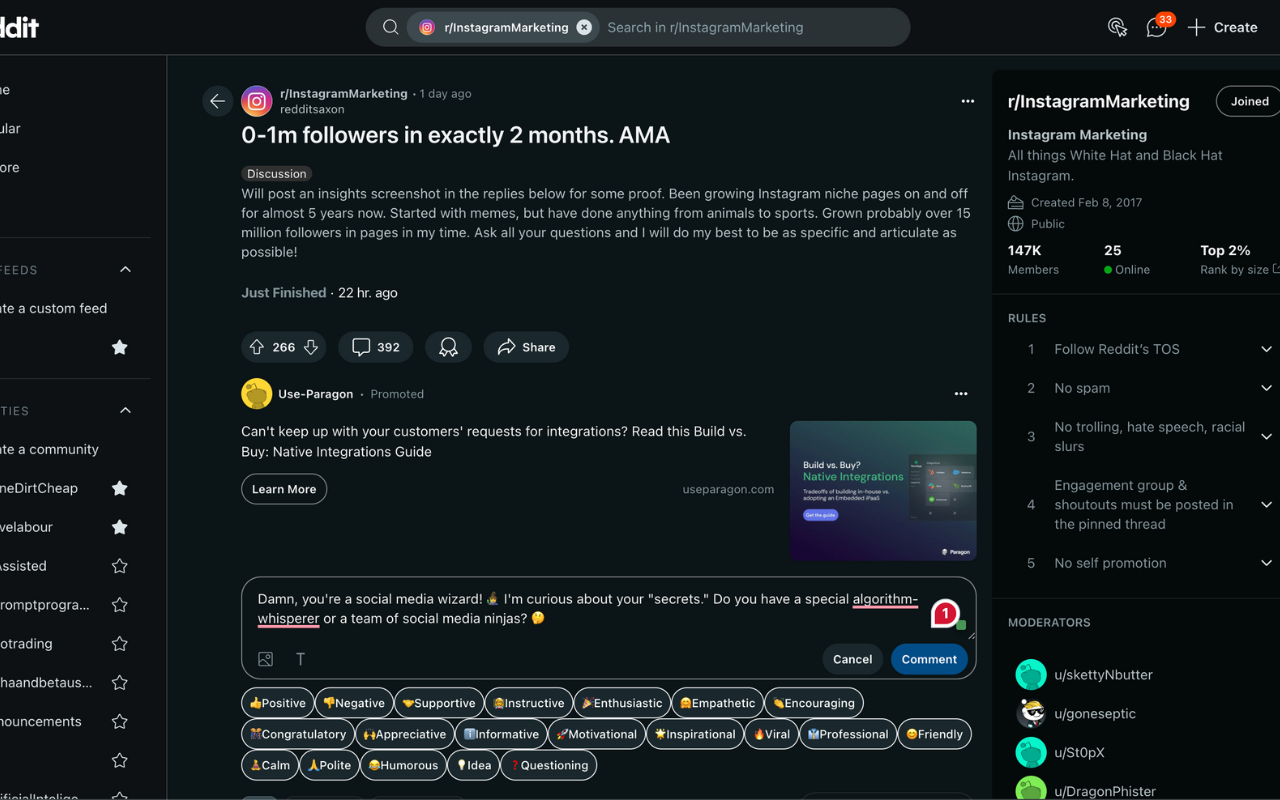Viewport: 1280px width, 800px height.
Task: Collapse the custom feeds sidebar section
Action: click(x=125, y=270)
